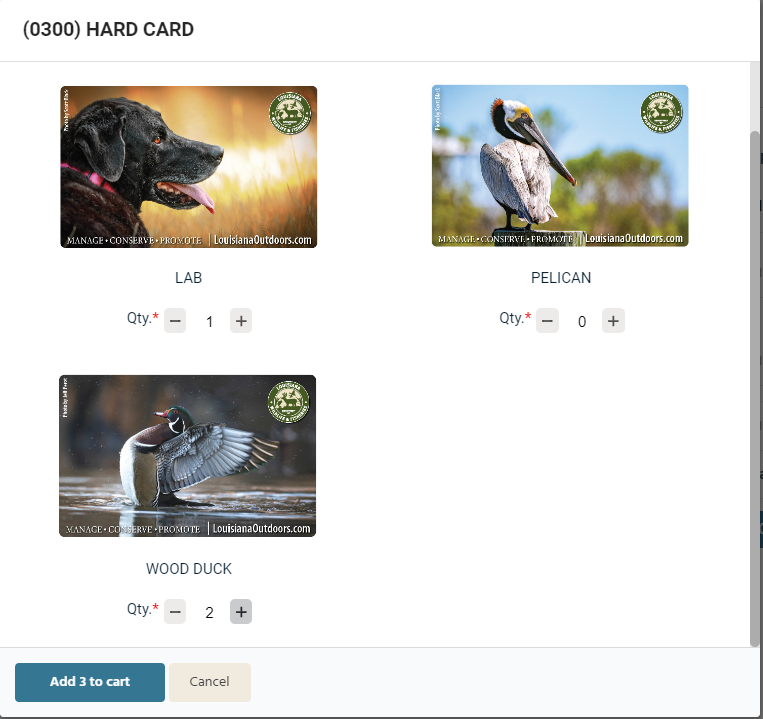This screenshot has width=763, height=719.
Task: Cancel the hard card selection
Action: click(210, 682)
